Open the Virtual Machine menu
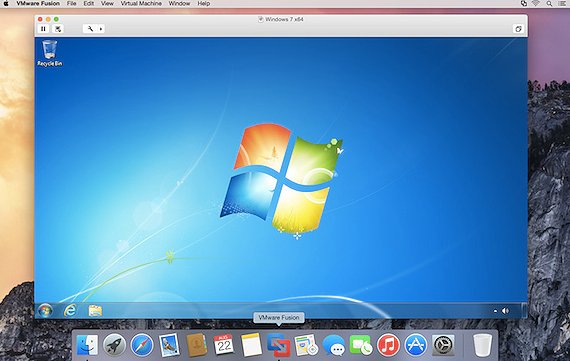The height and width of the screenshot is (361, 570). [141, 3]
